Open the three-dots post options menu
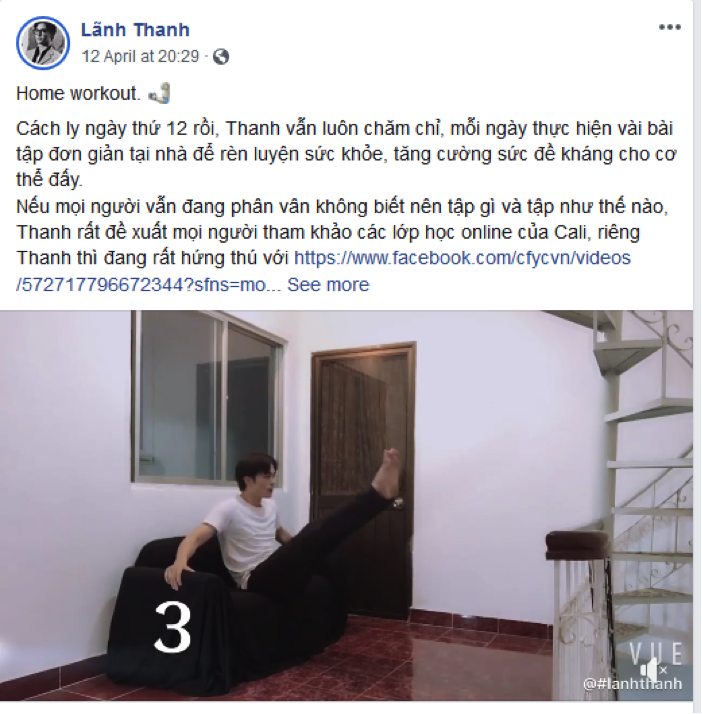The height and width of the screenshot is (714, 702). [x=669, y=27]
